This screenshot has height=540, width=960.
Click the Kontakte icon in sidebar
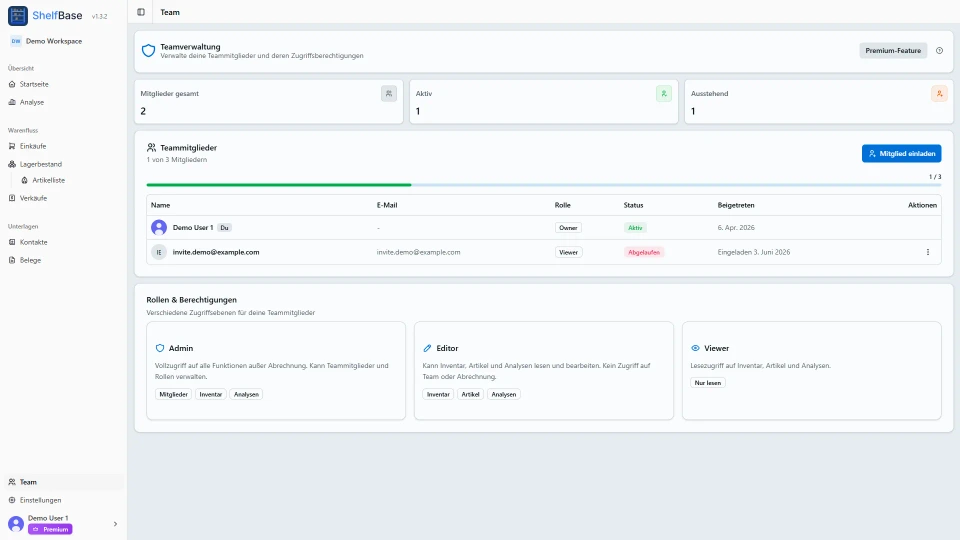[x=12, y=242]
